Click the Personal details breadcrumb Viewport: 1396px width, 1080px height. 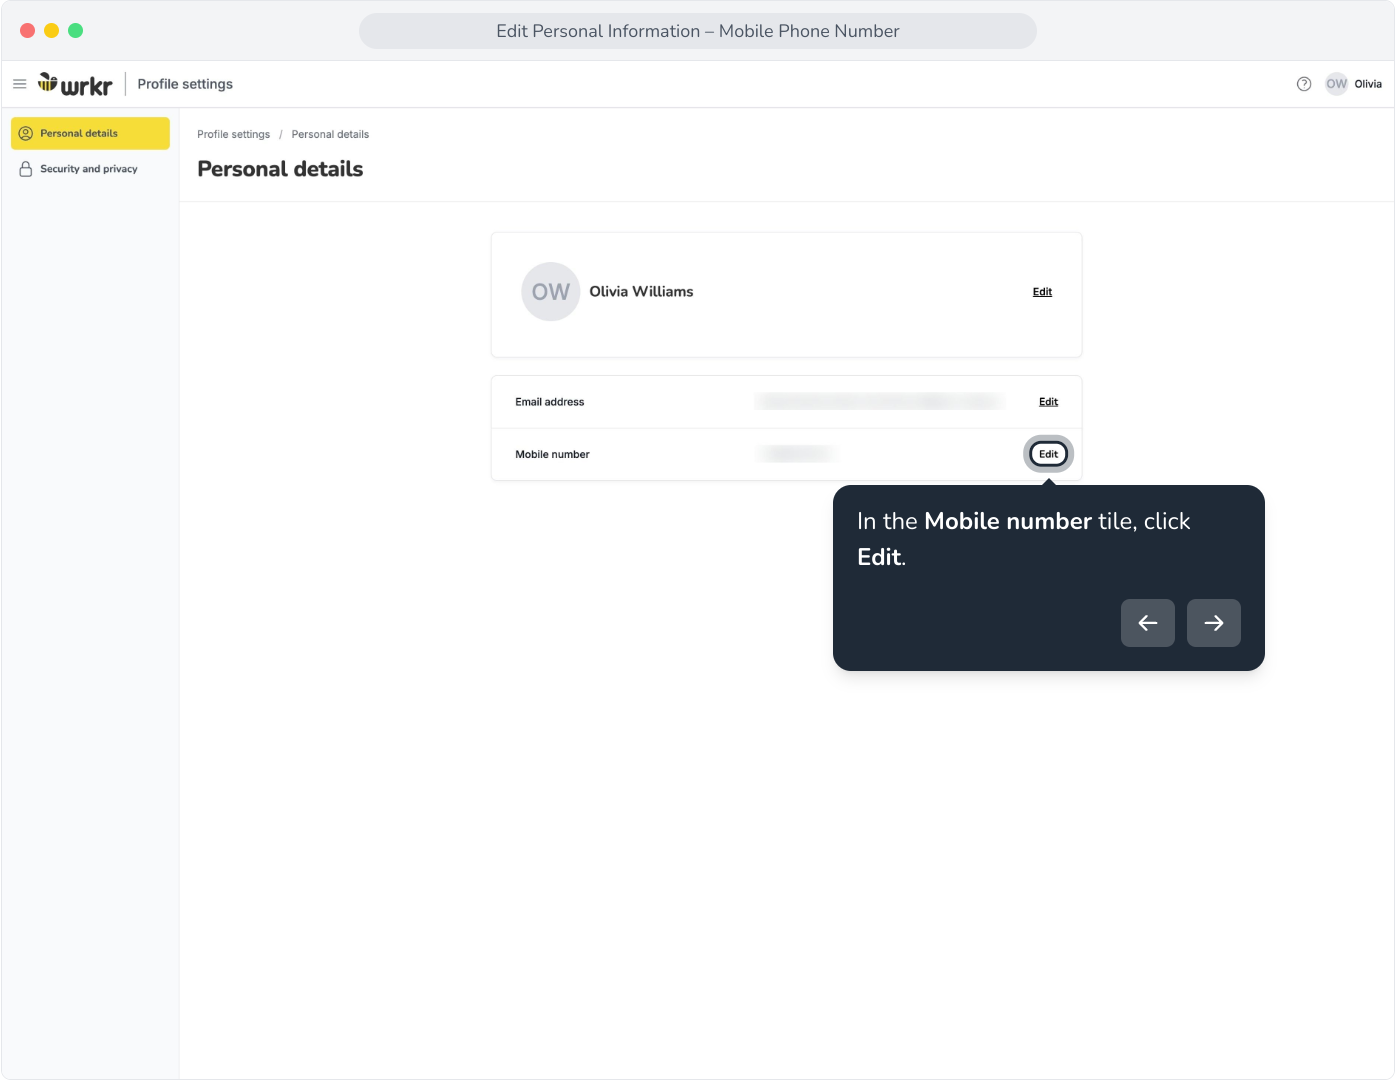tap(330, 134)
